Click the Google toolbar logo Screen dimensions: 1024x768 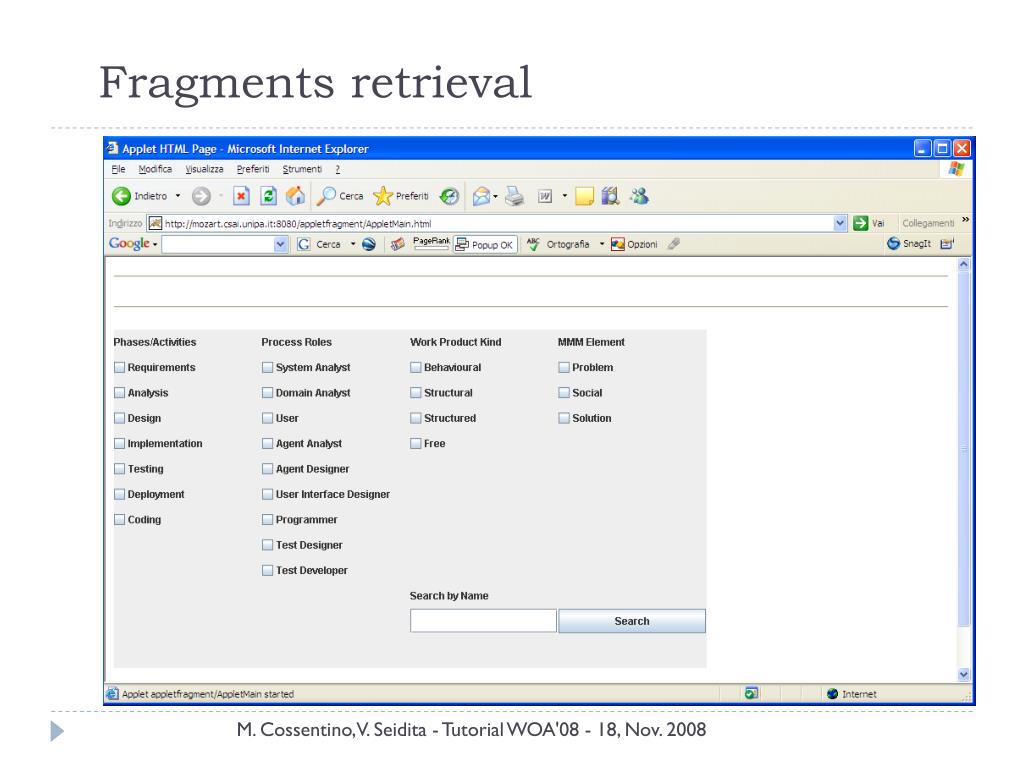tap(129, 244)
